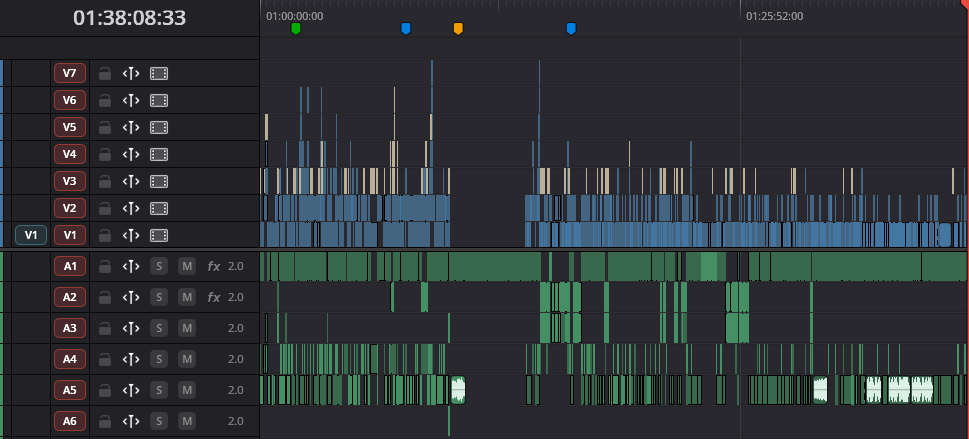Image resolution: width=969 pixels, height=439 pixels.
Task: Select the V4 destination track button
Action: point(70,154)
